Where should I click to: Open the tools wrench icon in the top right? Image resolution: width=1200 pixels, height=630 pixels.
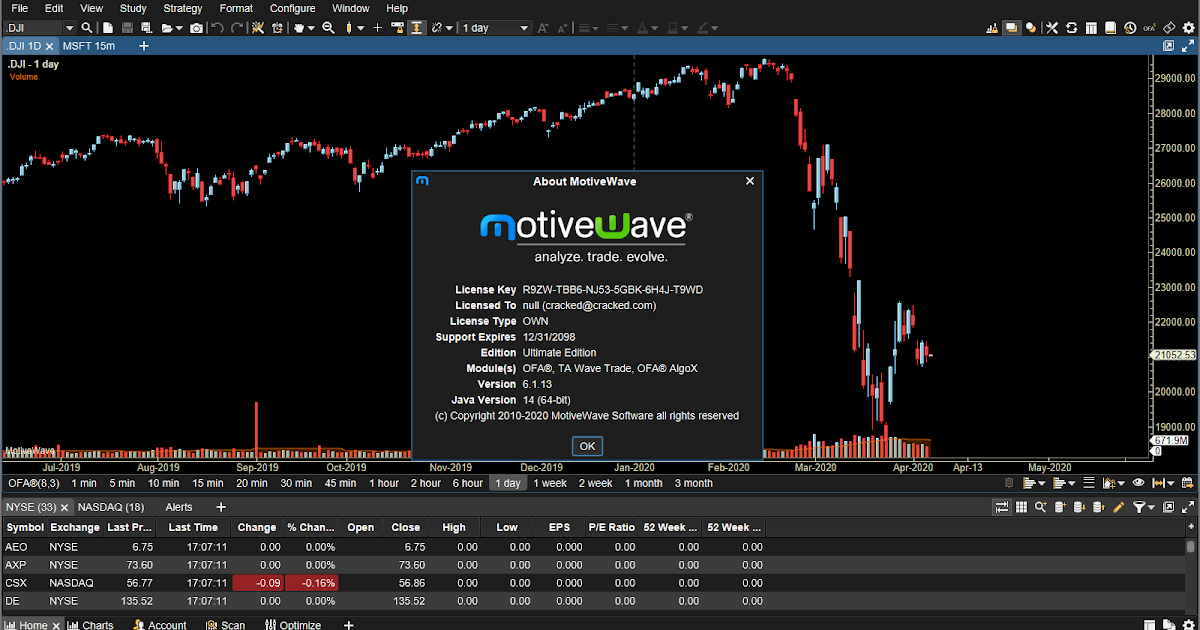1052,27
